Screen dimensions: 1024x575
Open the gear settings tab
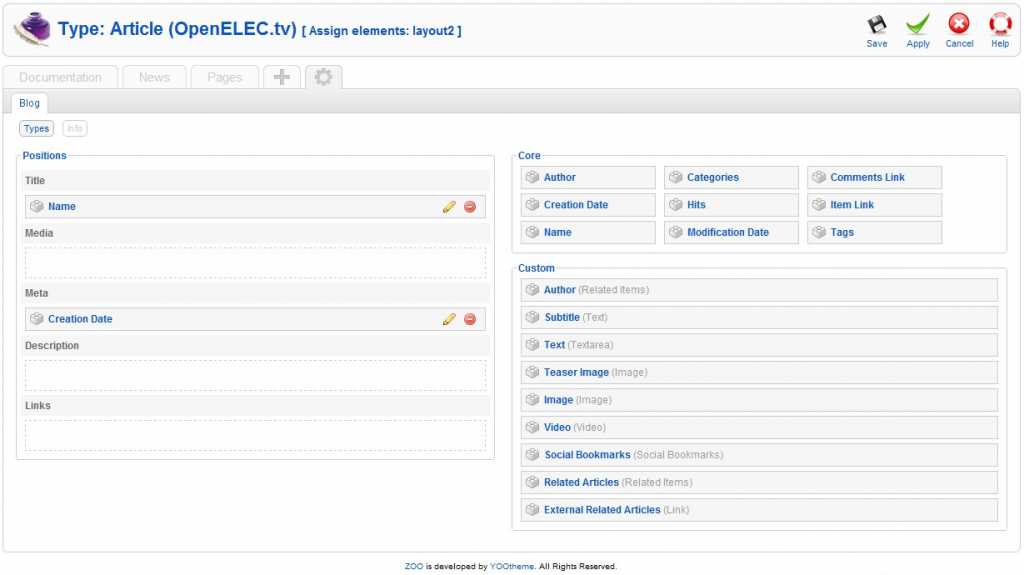click(323, 77)
